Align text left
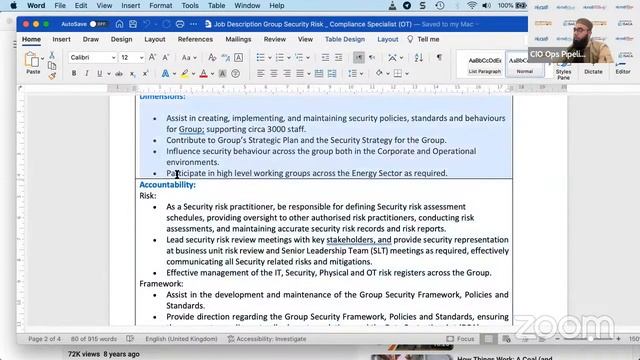This screenshot has height=360, width=640. coord(260,74)
